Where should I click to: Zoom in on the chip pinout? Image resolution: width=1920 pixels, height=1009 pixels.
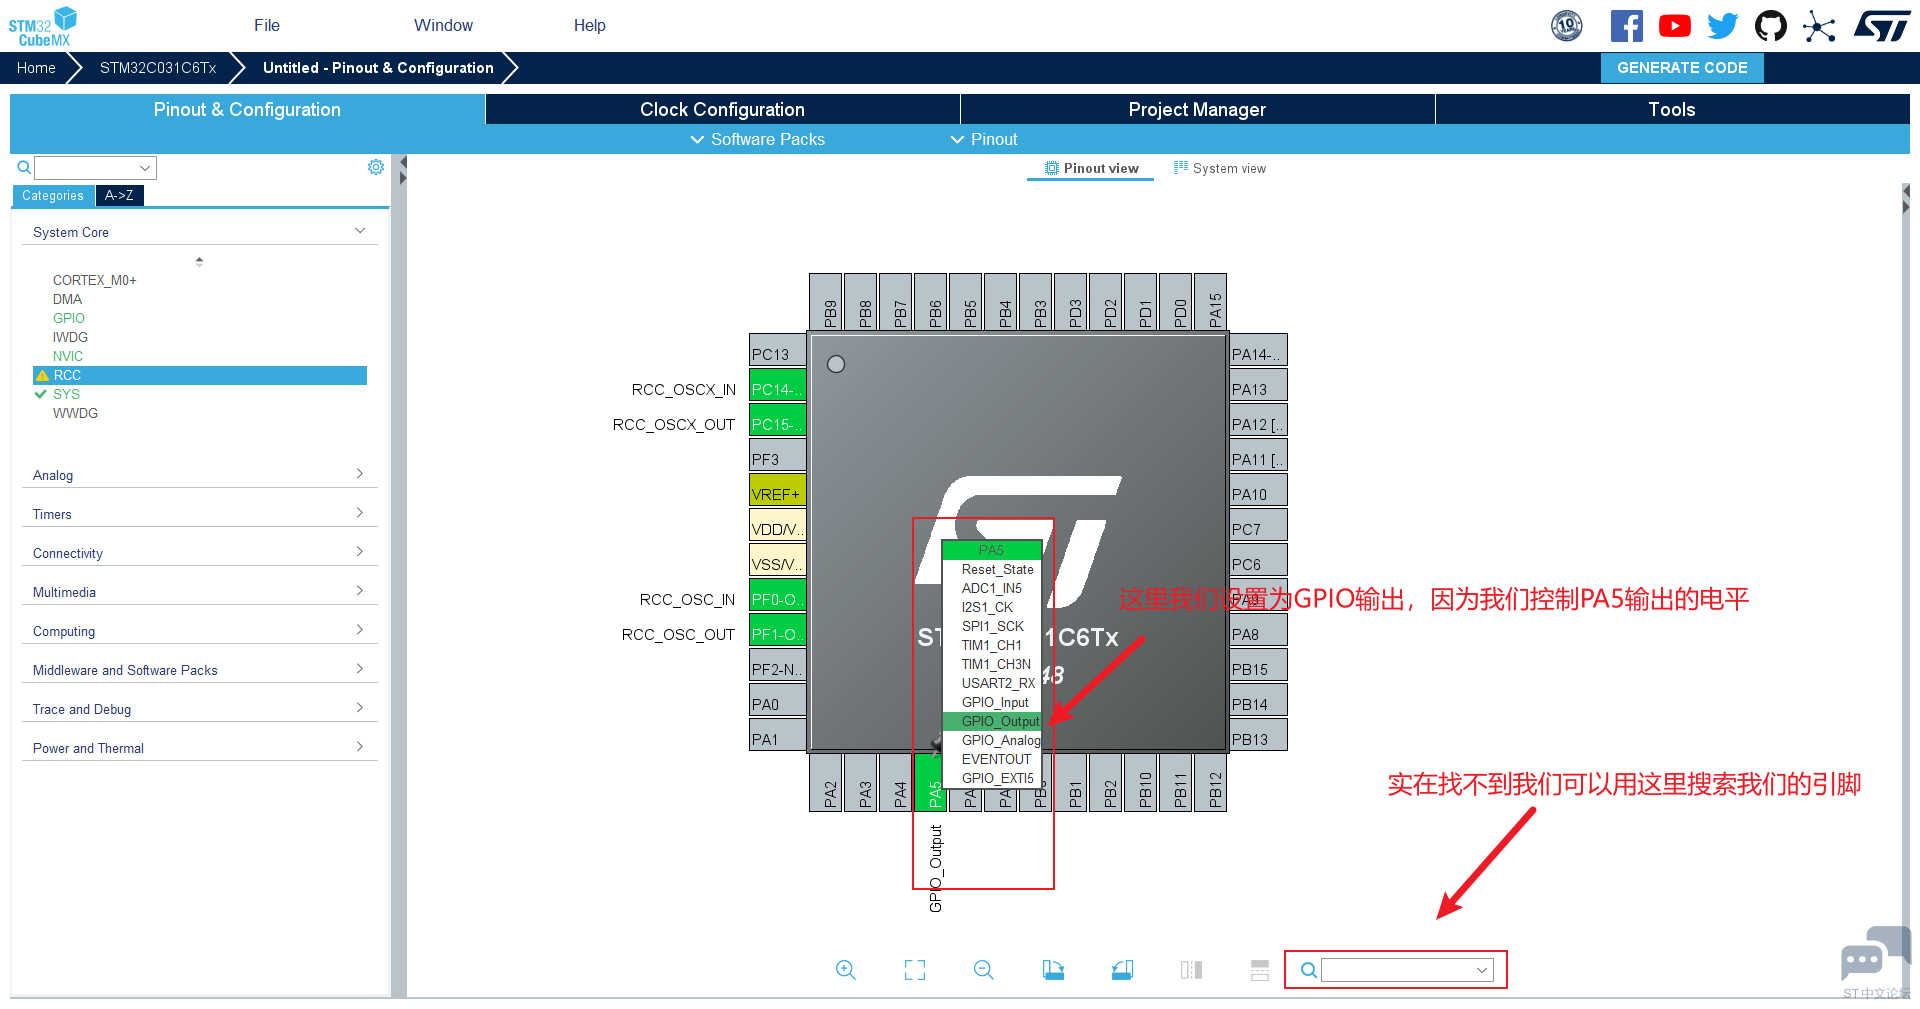(x=846, y=970)
